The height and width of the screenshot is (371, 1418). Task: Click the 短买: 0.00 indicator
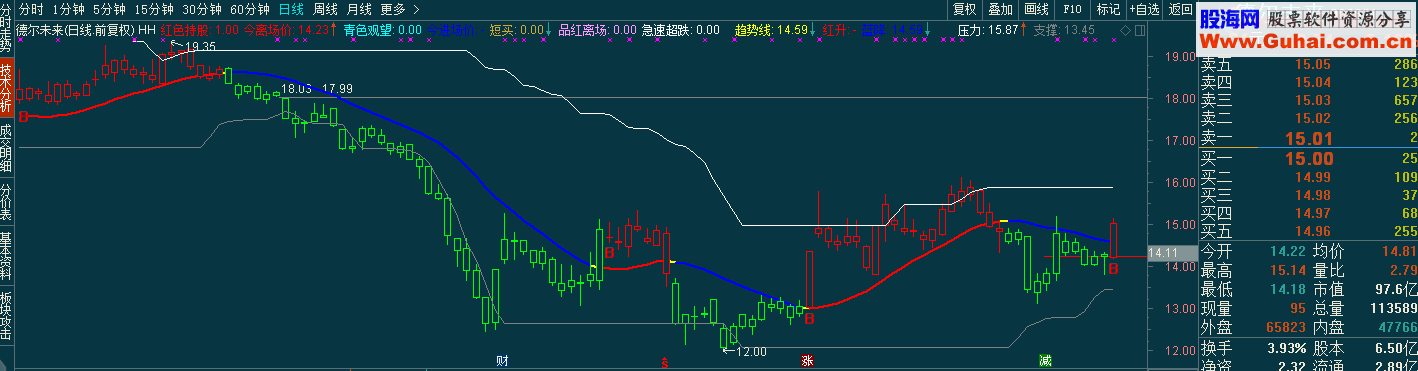(x=518, y=30)
